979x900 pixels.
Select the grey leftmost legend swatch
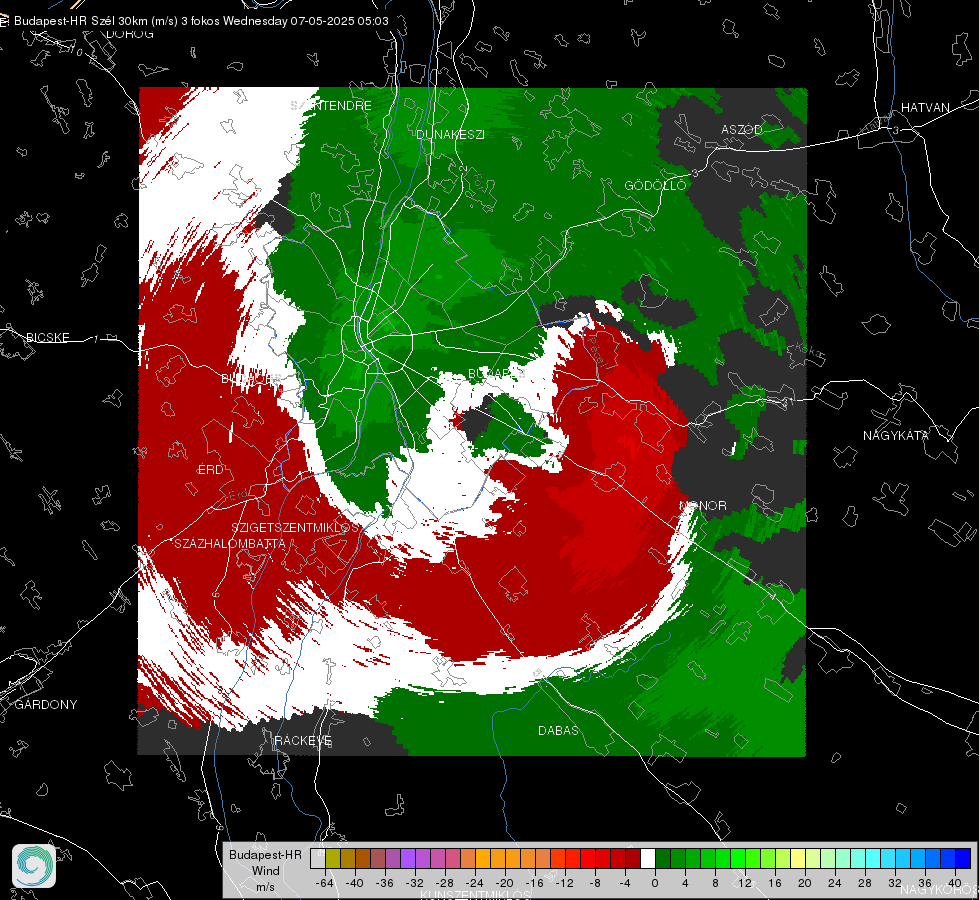coord(318,858)
